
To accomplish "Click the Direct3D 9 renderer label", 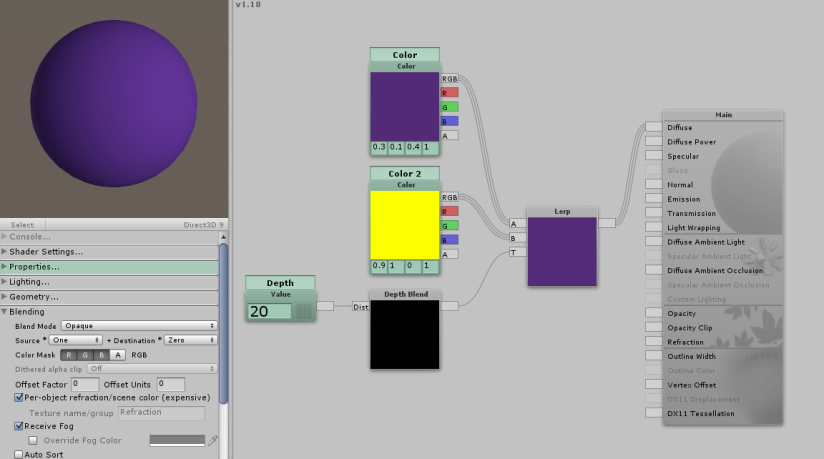I will [x=203, y=225].
